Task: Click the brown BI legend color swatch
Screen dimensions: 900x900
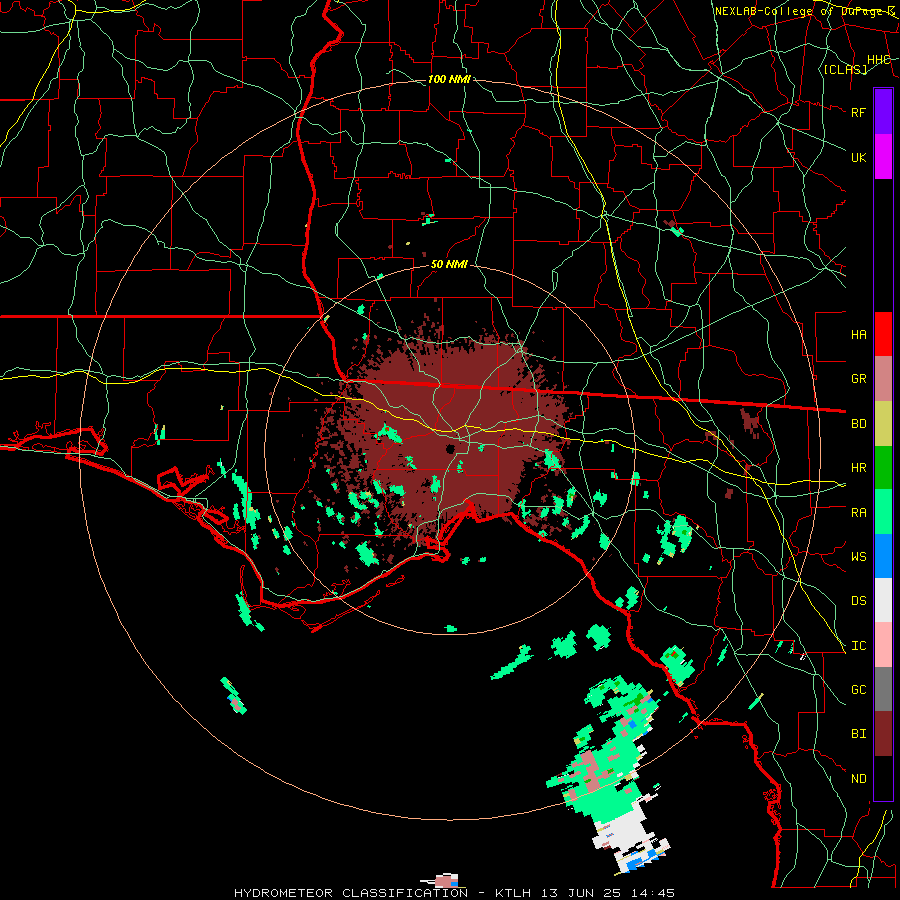Action: point(883,734)
